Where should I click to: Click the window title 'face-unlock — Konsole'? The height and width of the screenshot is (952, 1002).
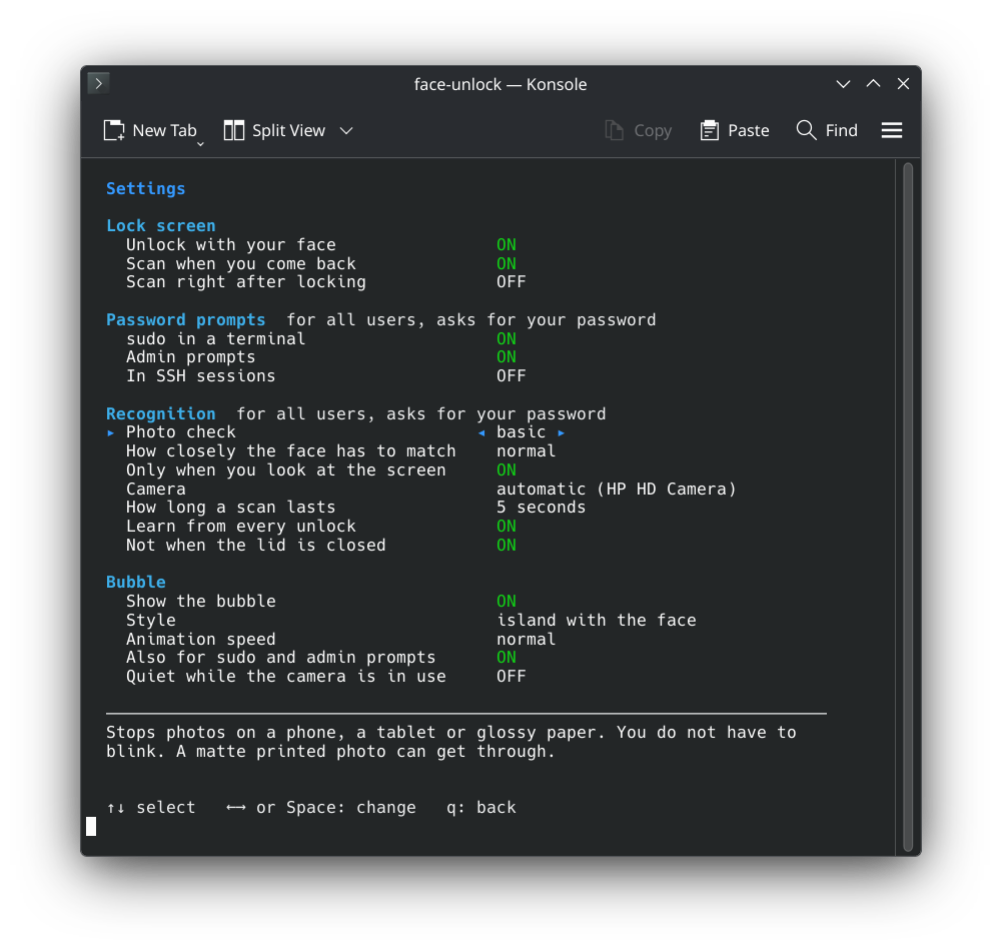[500, 84]
